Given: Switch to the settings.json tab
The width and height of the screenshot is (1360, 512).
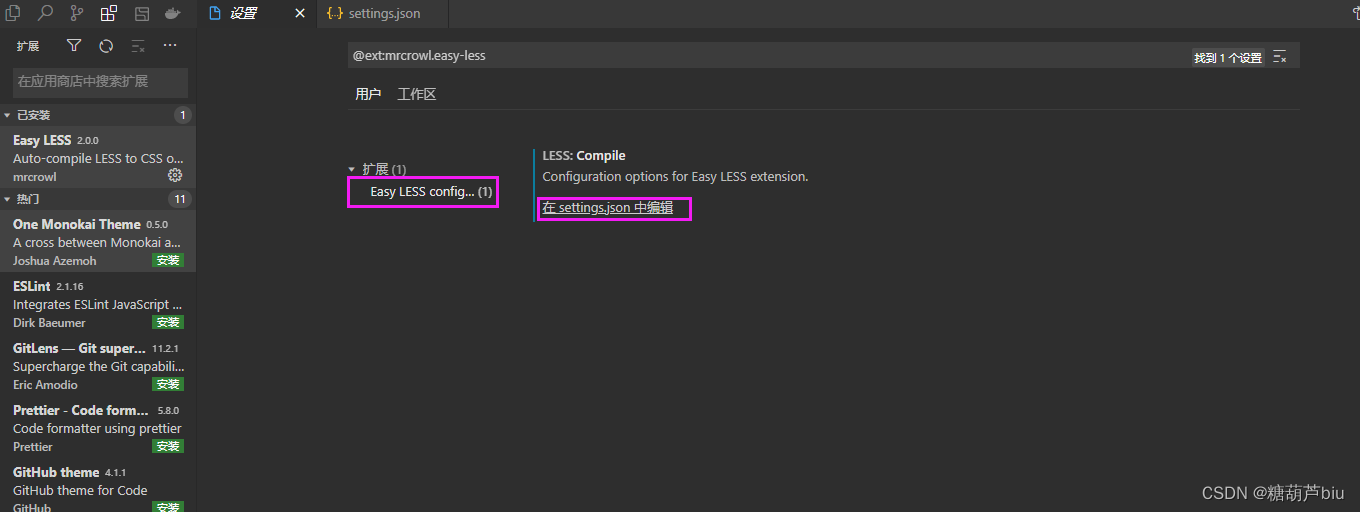Looking at the screenshot, I should coord(382,14).
